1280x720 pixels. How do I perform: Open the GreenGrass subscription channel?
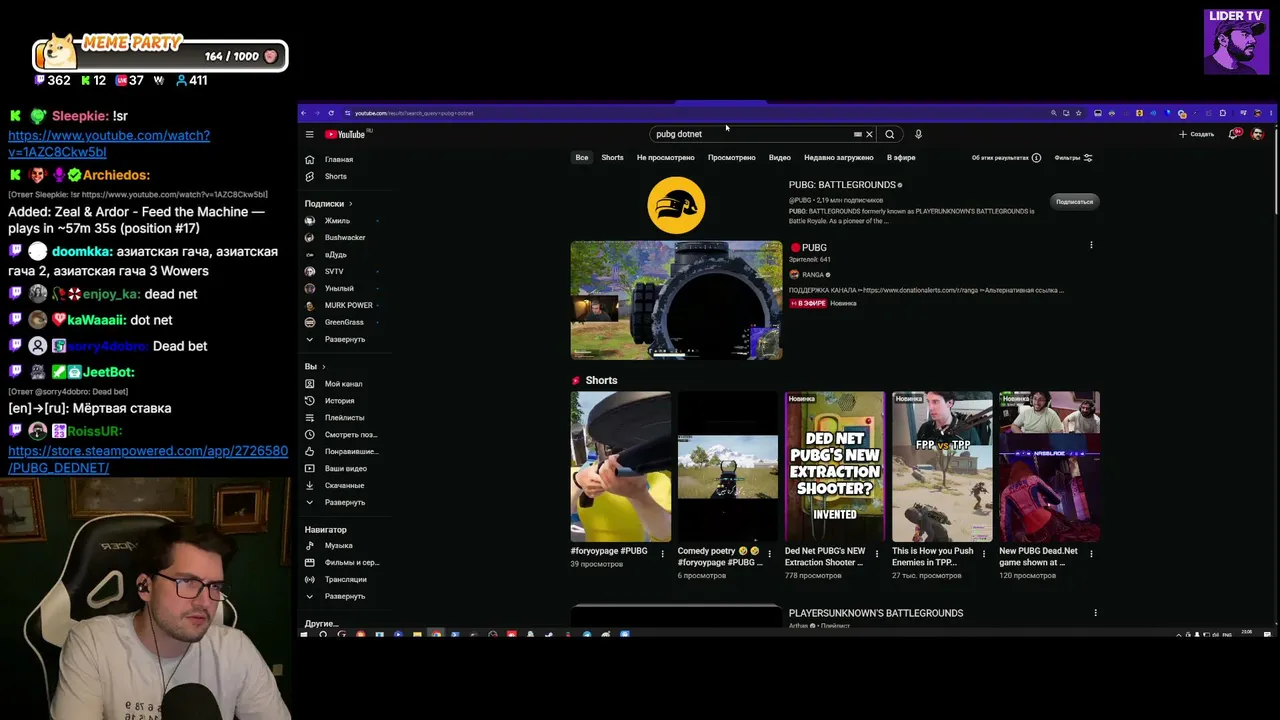tap(344, 323)
